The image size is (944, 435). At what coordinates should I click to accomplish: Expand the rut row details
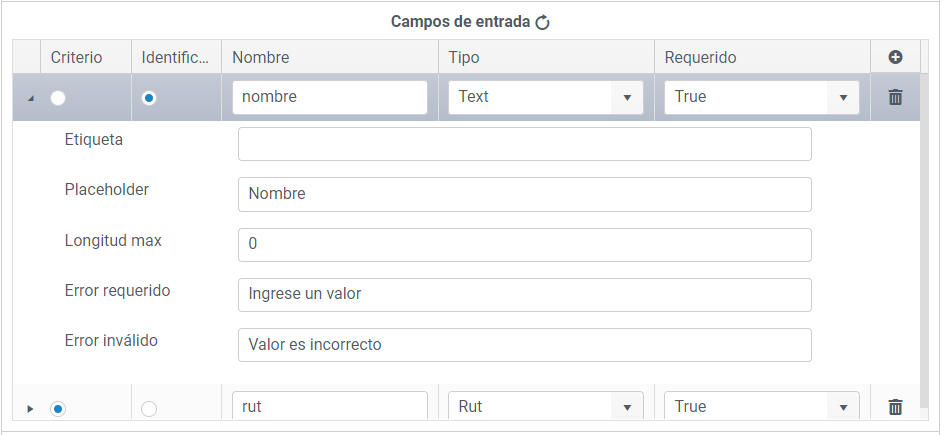click(30, 409)
